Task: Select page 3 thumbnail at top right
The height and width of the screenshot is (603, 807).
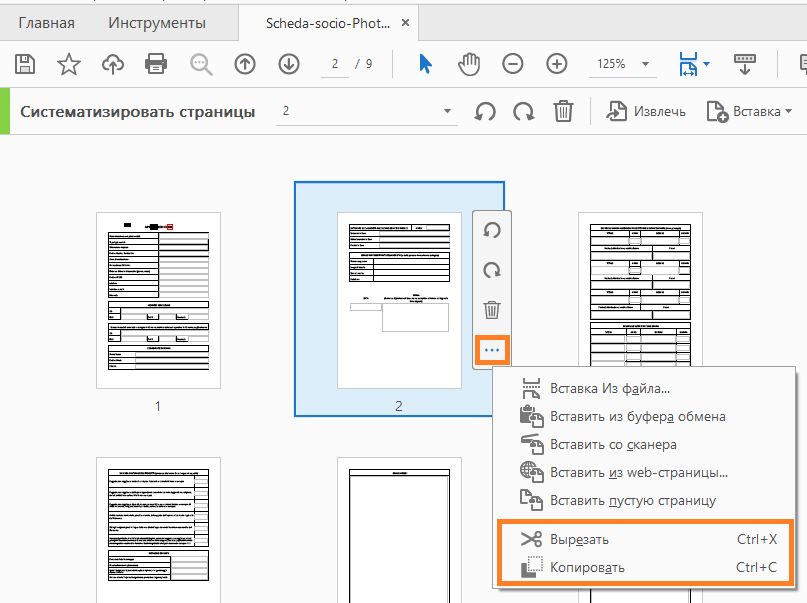Action: [640, 290]
